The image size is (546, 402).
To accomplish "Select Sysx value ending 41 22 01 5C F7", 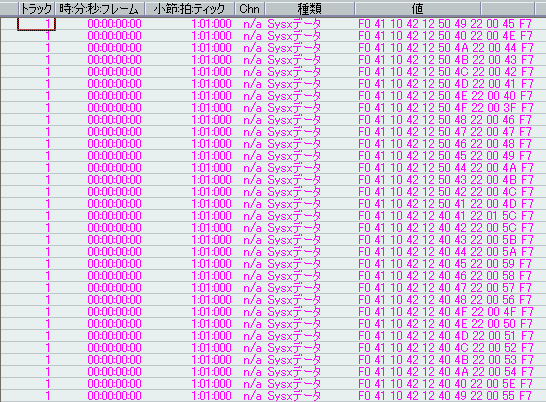I will coord(445,216).
